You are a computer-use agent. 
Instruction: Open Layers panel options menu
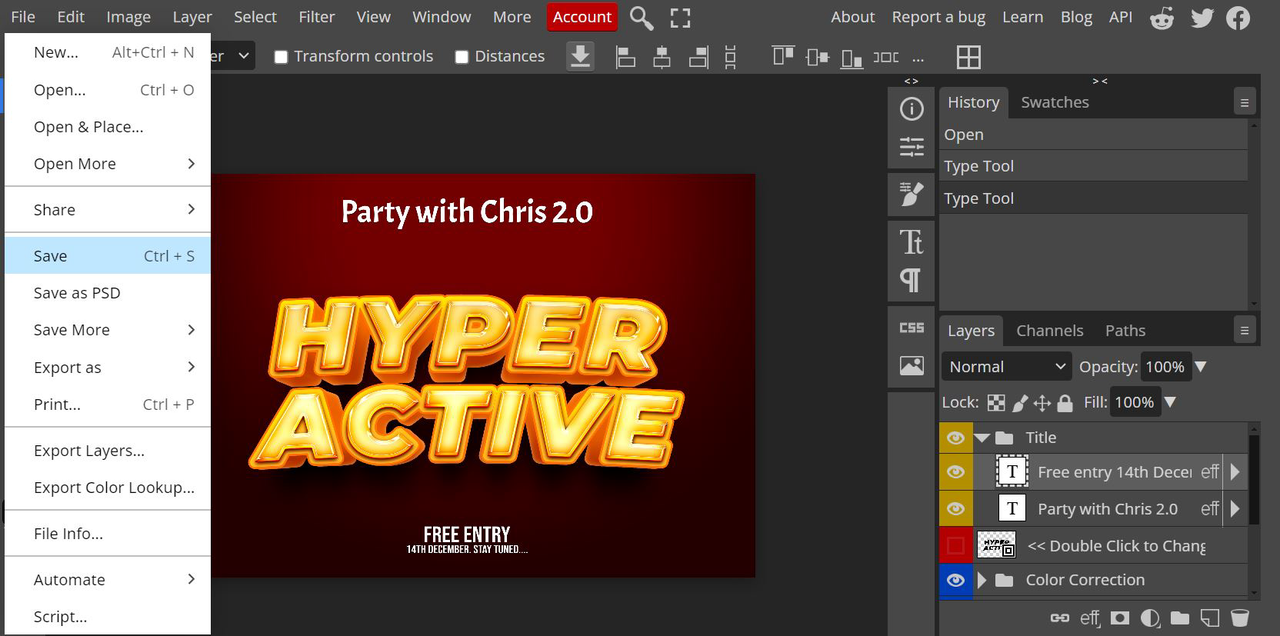point(1245,330)
